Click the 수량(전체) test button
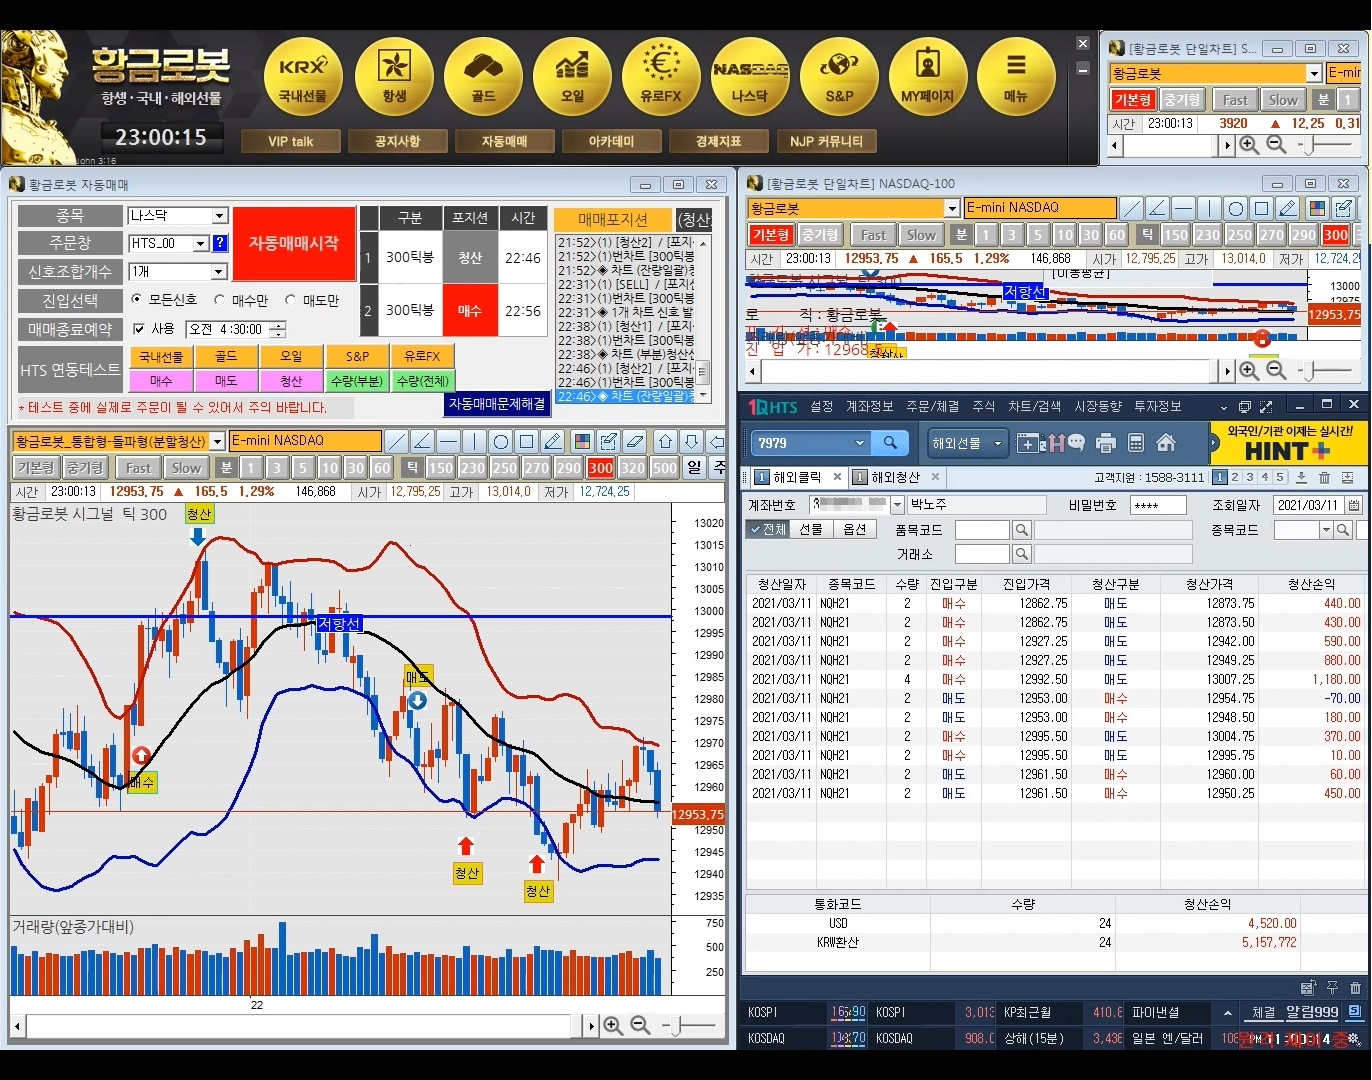Screen dimensions: 1372x1080 (422, 381)
